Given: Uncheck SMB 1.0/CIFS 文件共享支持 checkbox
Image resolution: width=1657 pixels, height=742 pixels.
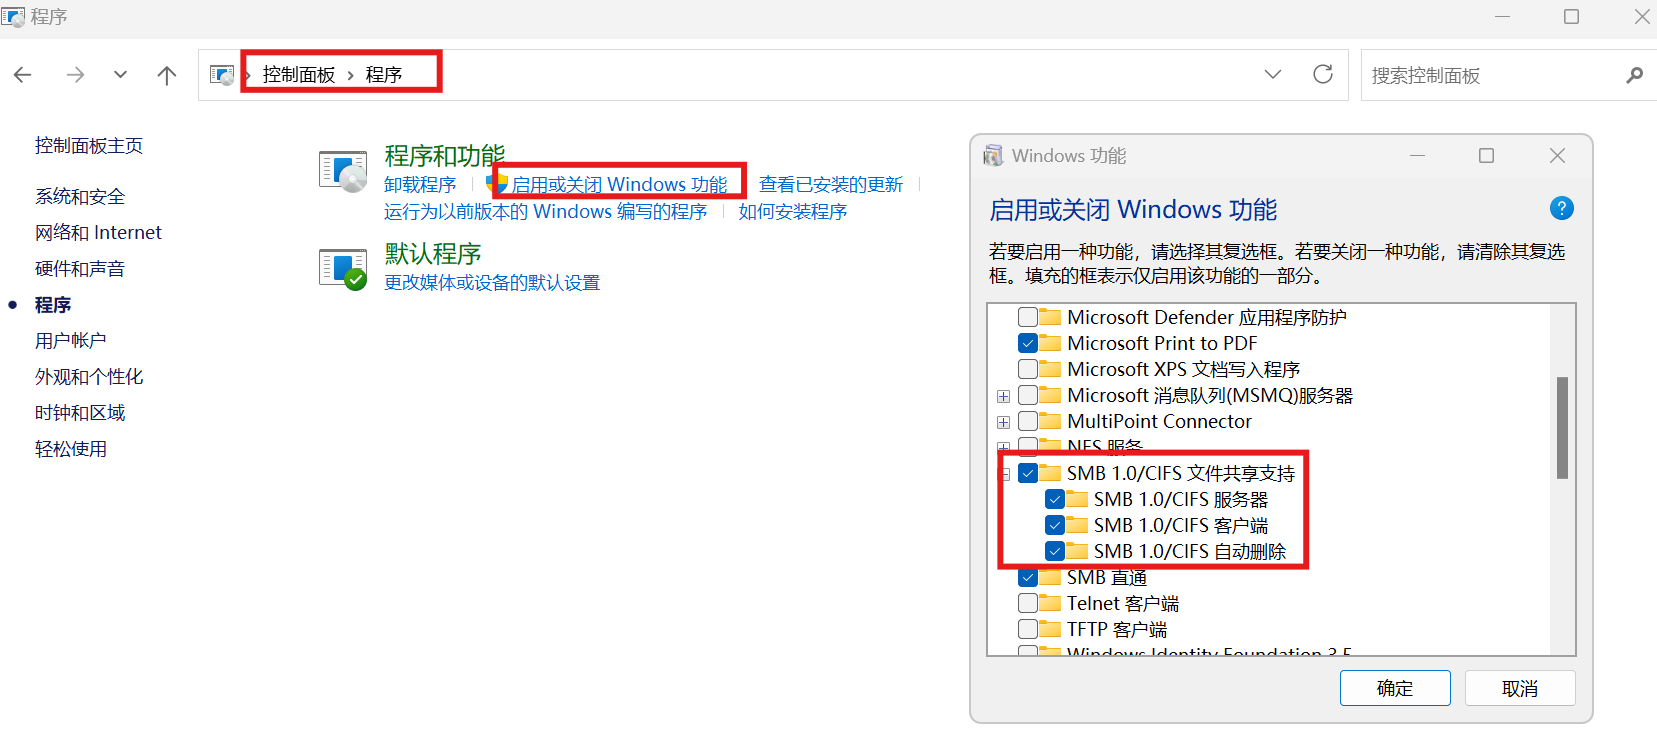Looking at the screenshot, I should (x=1027, y=474).
